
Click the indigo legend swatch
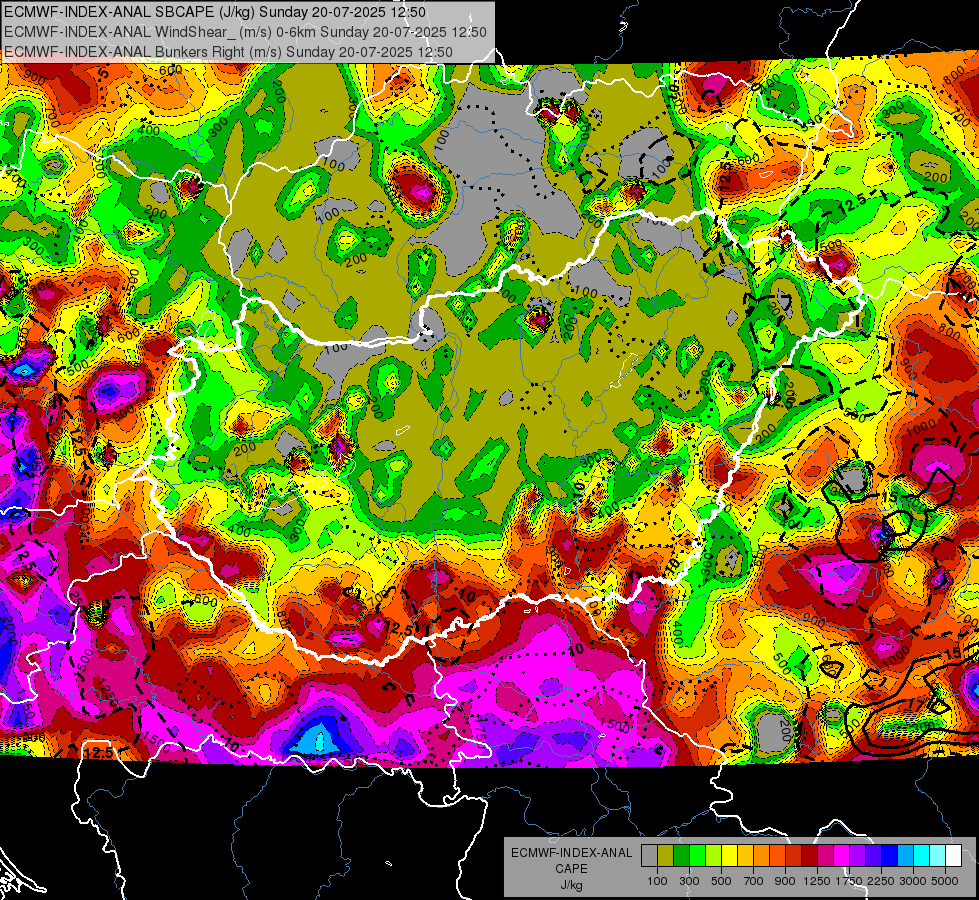point(873,855)
